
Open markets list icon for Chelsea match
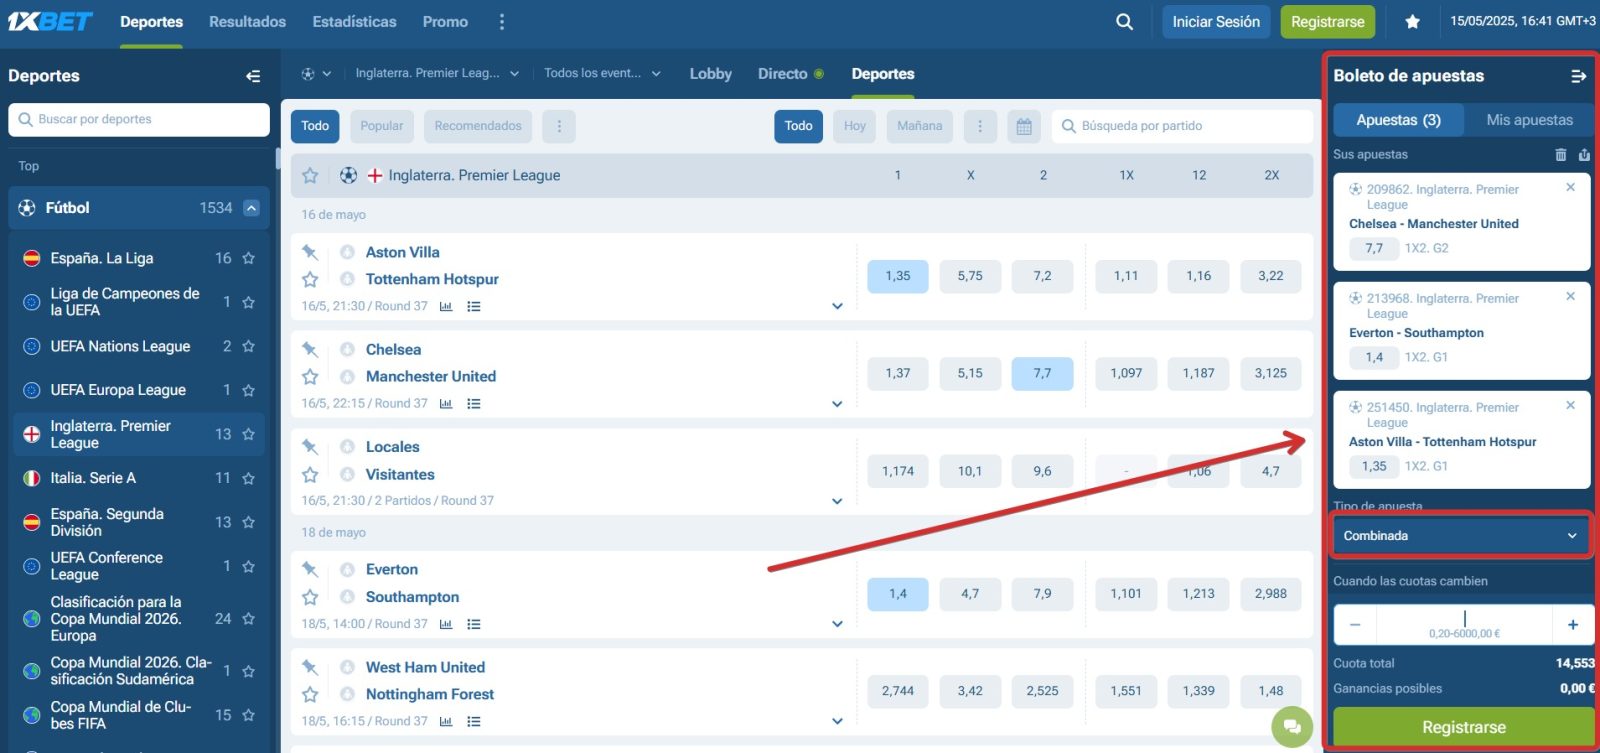[474, 404]
